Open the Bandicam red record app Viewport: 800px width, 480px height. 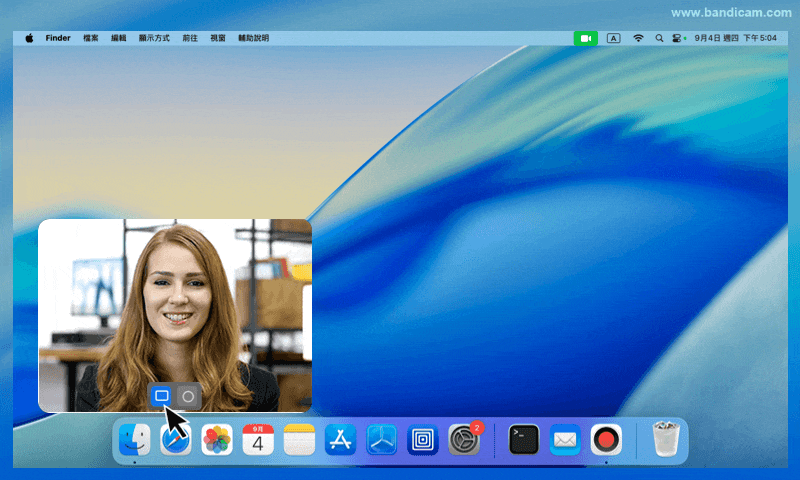coord(605,439)
